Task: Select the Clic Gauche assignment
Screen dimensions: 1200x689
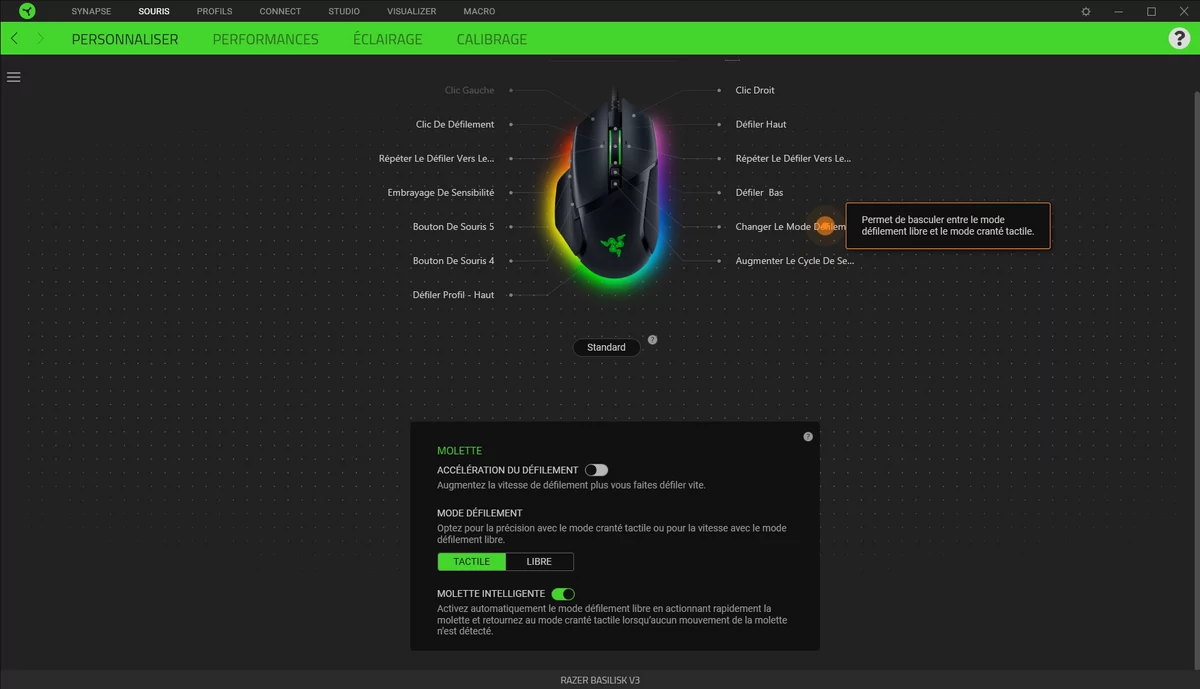Action: pyautogui.click(x=470, y=90)
